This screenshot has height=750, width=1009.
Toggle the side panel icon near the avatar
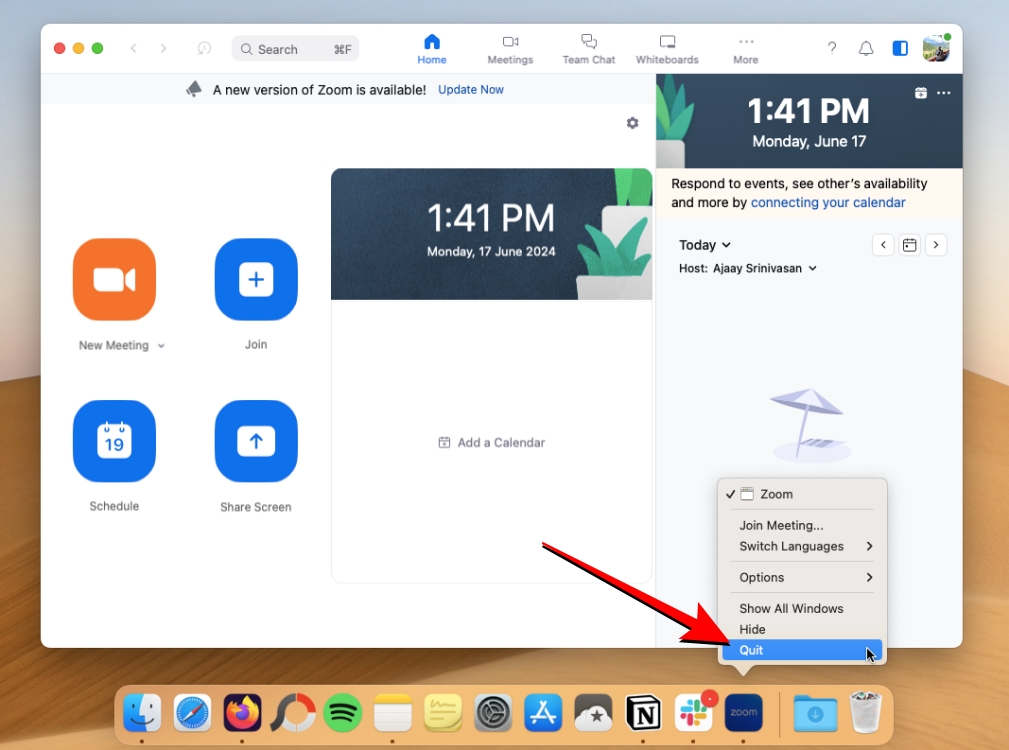(x=899, y=48)
